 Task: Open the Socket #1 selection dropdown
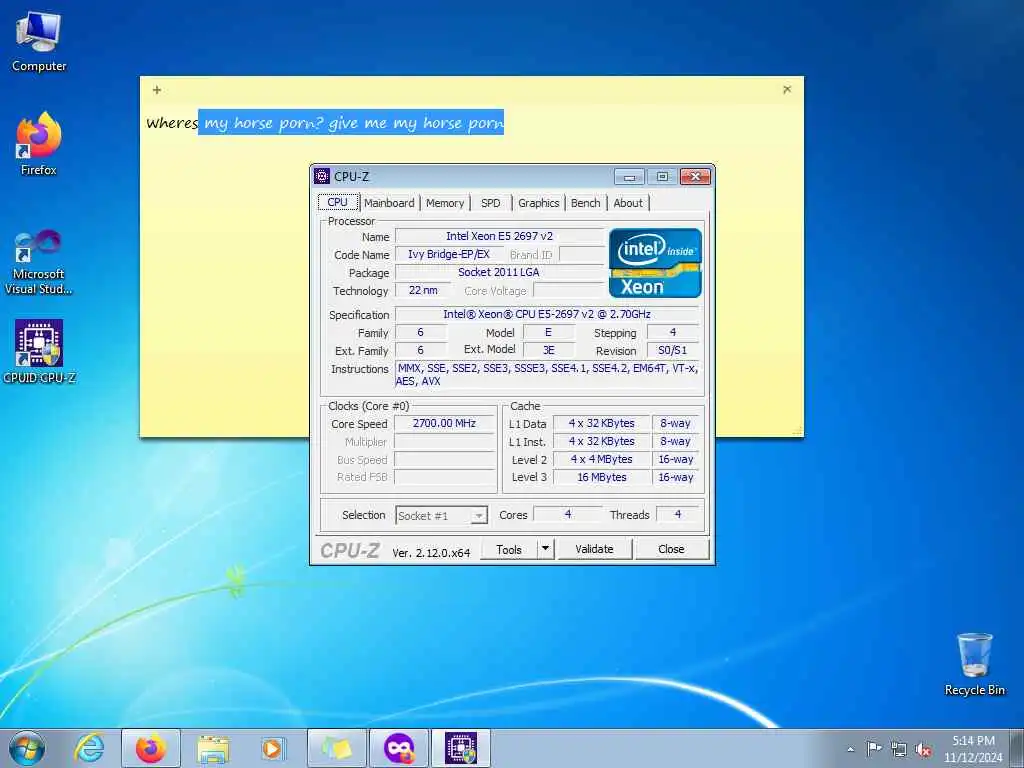point(441,515)
